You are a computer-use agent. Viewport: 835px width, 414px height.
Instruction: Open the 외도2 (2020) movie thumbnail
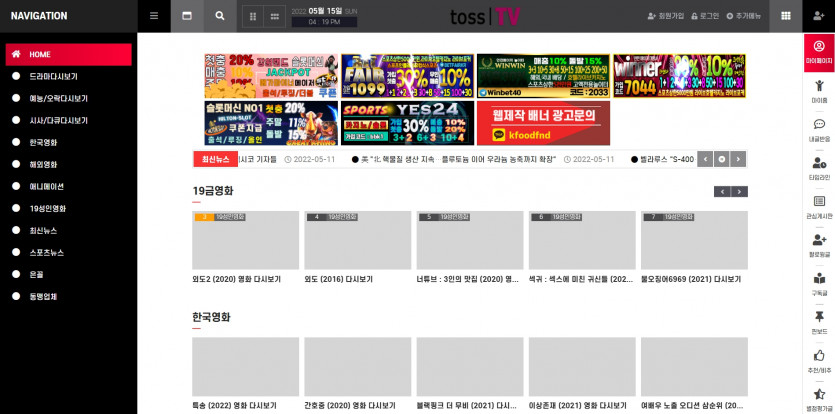point(245,240)
